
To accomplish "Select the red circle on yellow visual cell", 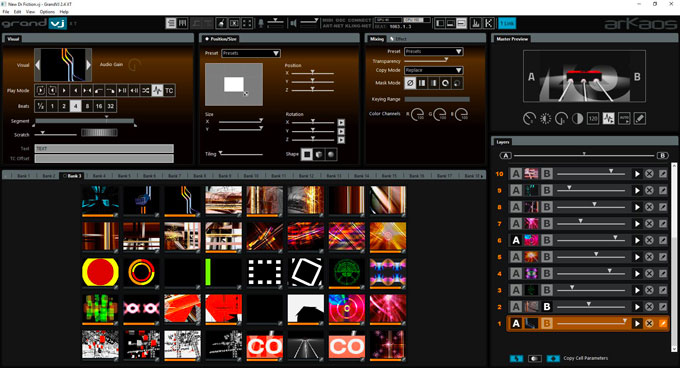I will click(100, 273).
